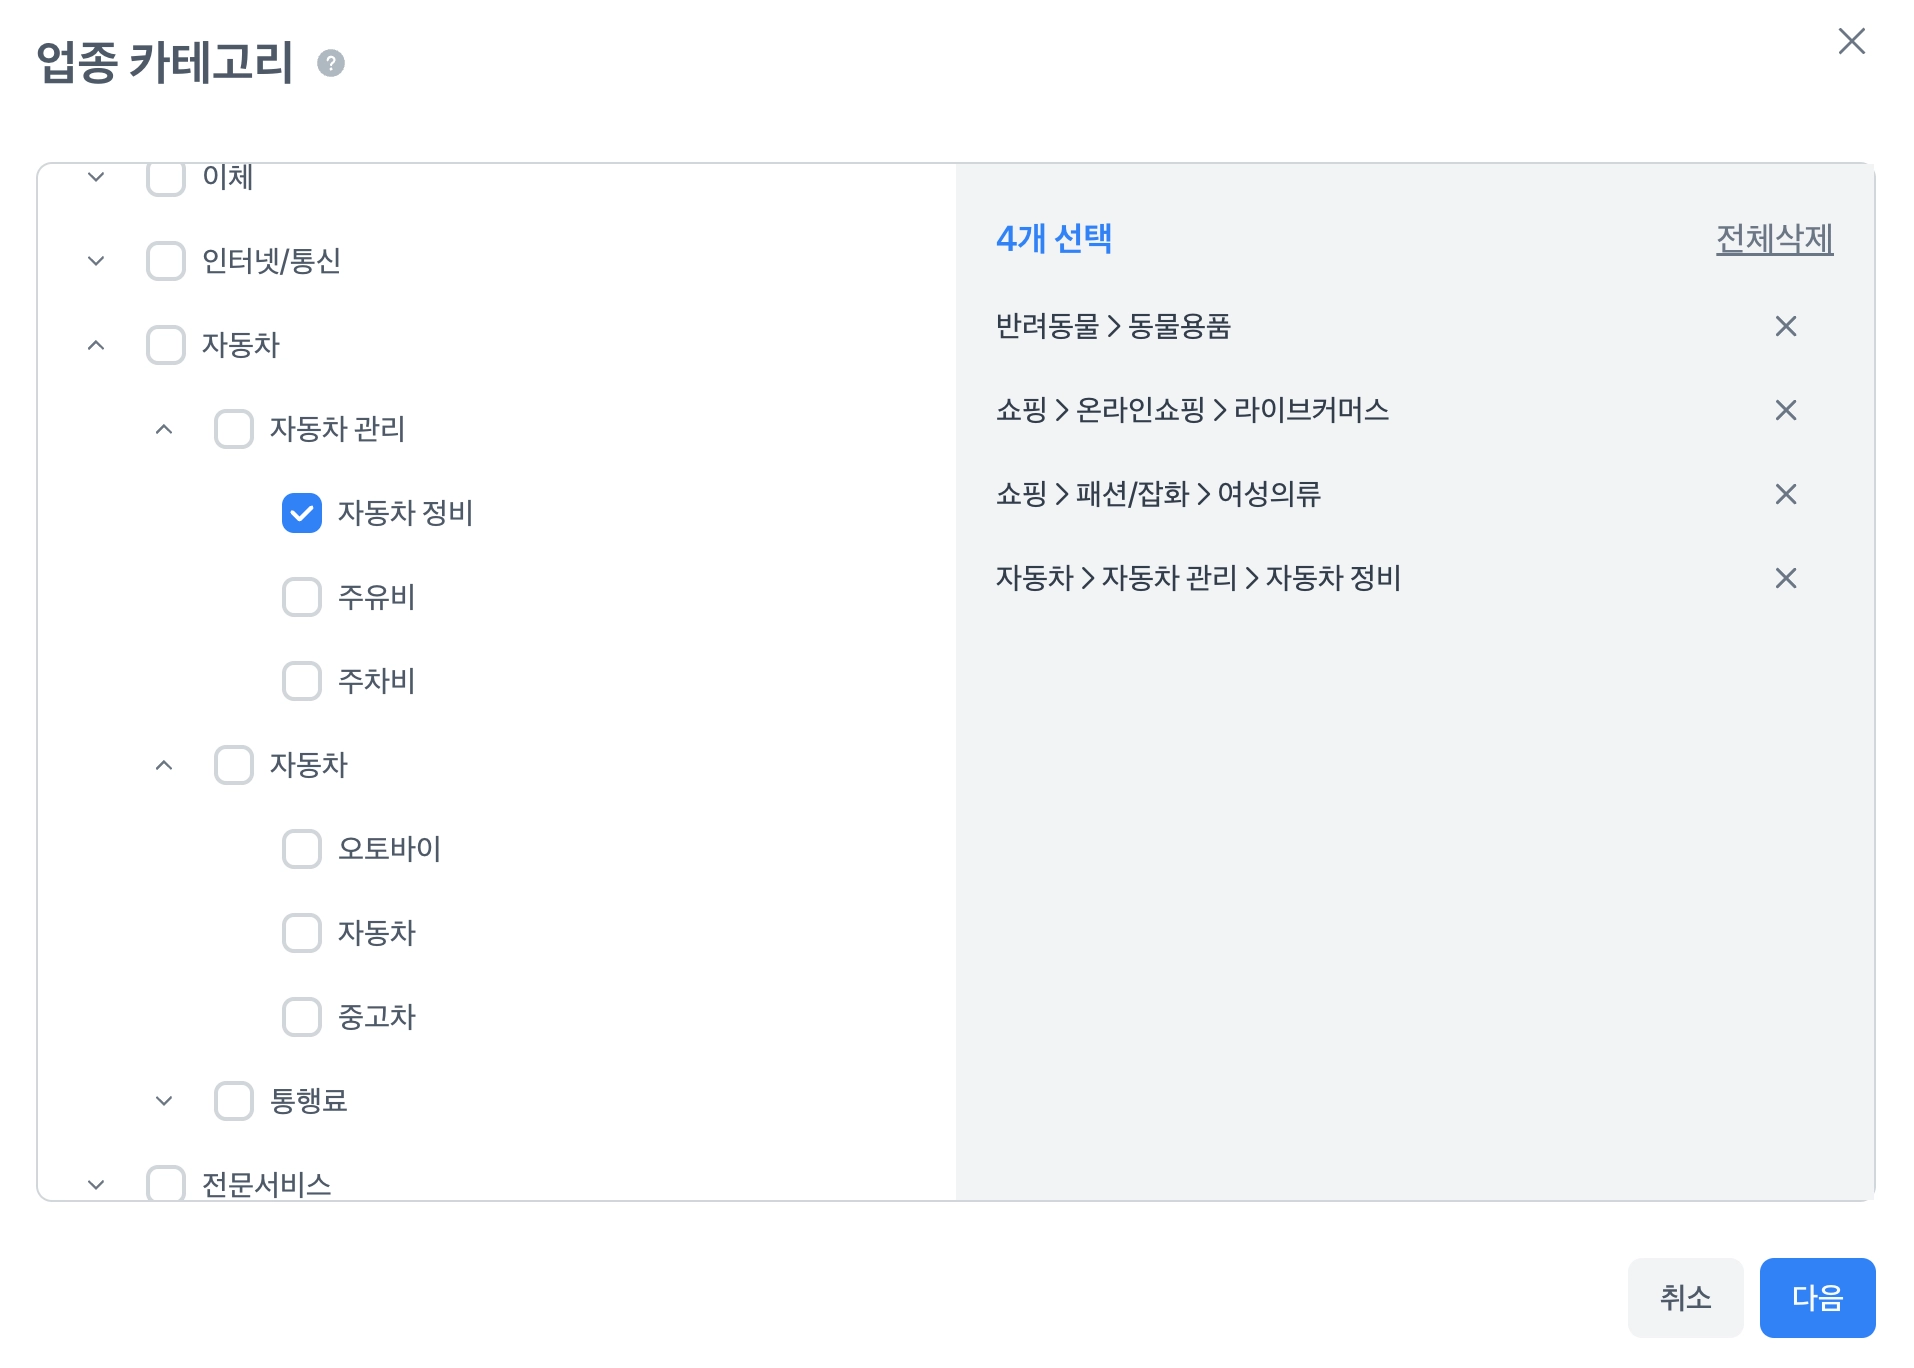Select the 인터넷/통신 category checkbox

click(166, 261)
